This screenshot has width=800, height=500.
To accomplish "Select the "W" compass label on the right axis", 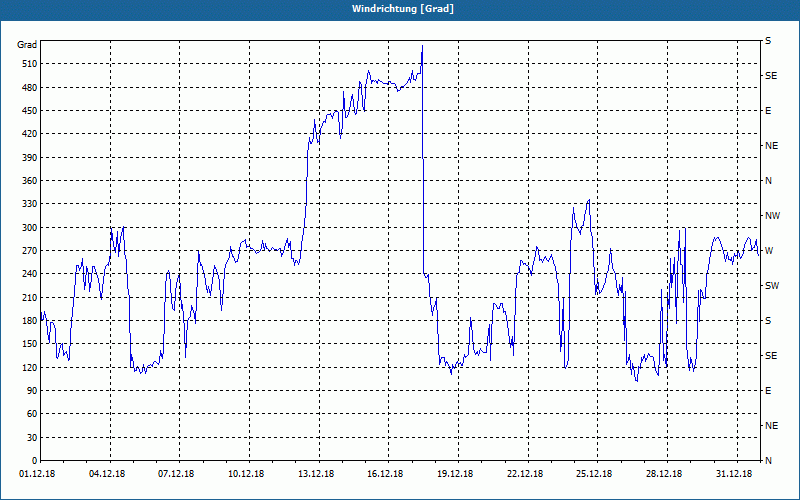I will [x=769, y=251].
